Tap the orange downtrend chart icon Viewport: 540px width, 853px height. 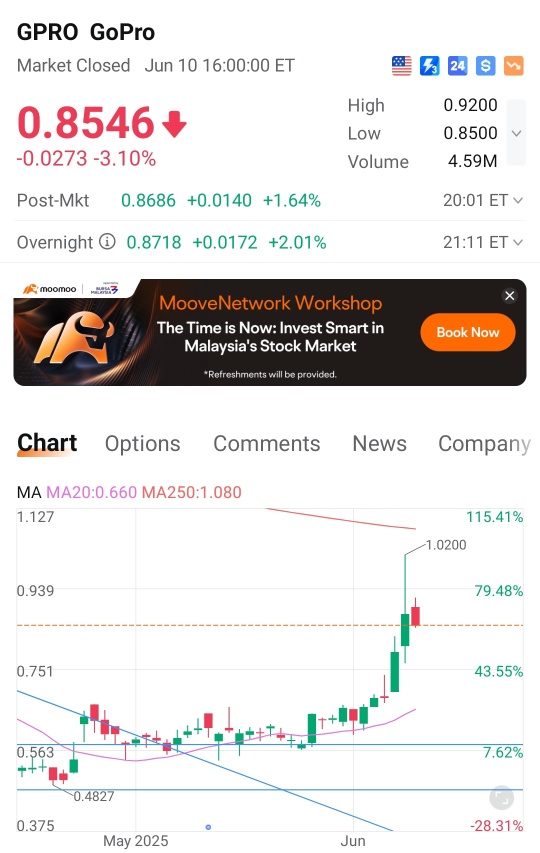coord(513,66)
